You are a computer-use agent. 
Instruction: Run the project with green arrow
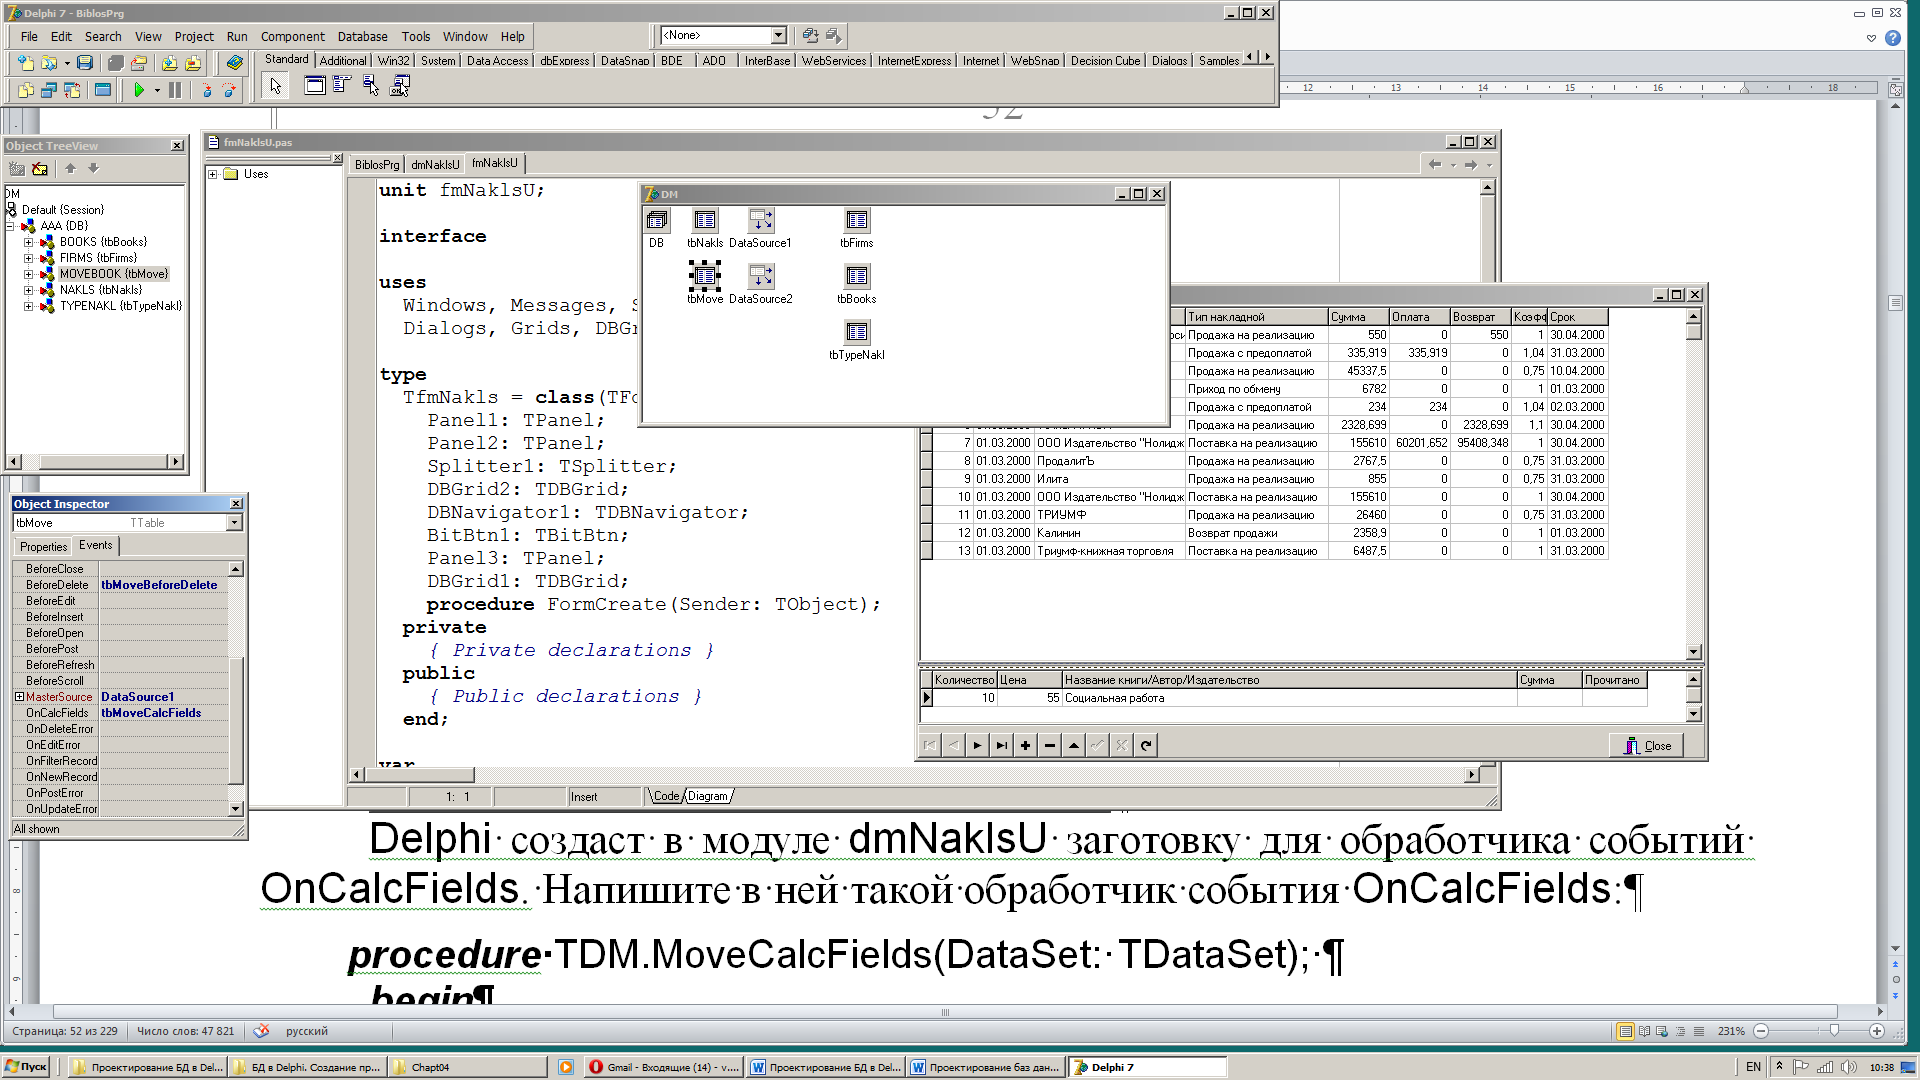139,90
